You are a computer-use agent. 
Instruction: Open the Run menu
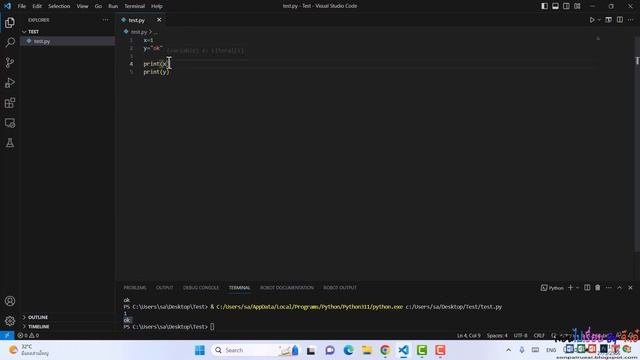click(x=113, y=6)
